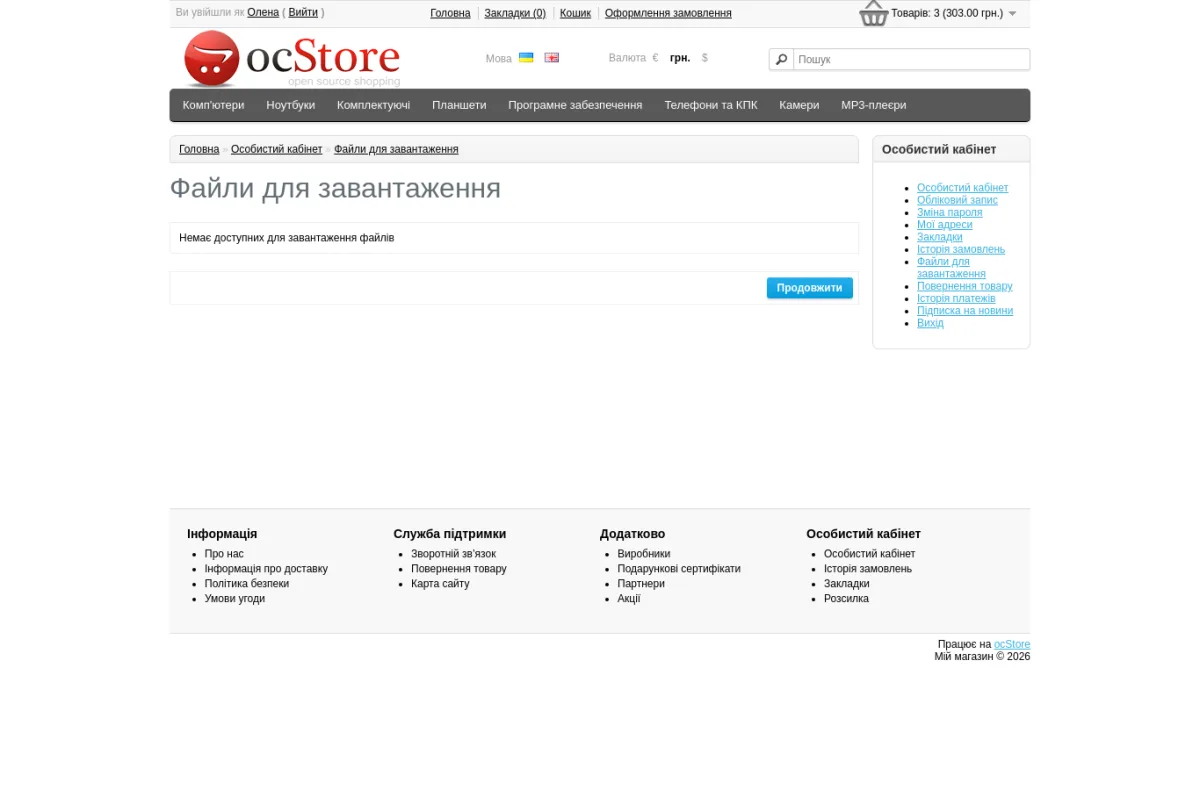Image resolution: width=1200 pixels, height=790 pixels.
Task: Open Карта сайту in the footer
Action: pyautogui.click(x=440, y=584)
